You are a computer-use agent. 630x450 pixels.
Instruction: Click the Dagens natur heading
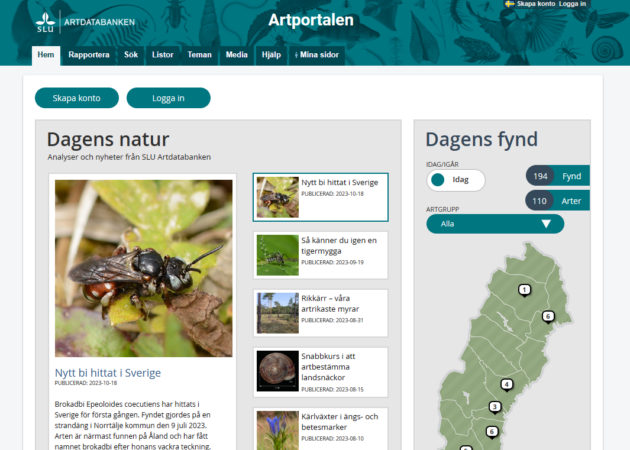coord(108,139)
